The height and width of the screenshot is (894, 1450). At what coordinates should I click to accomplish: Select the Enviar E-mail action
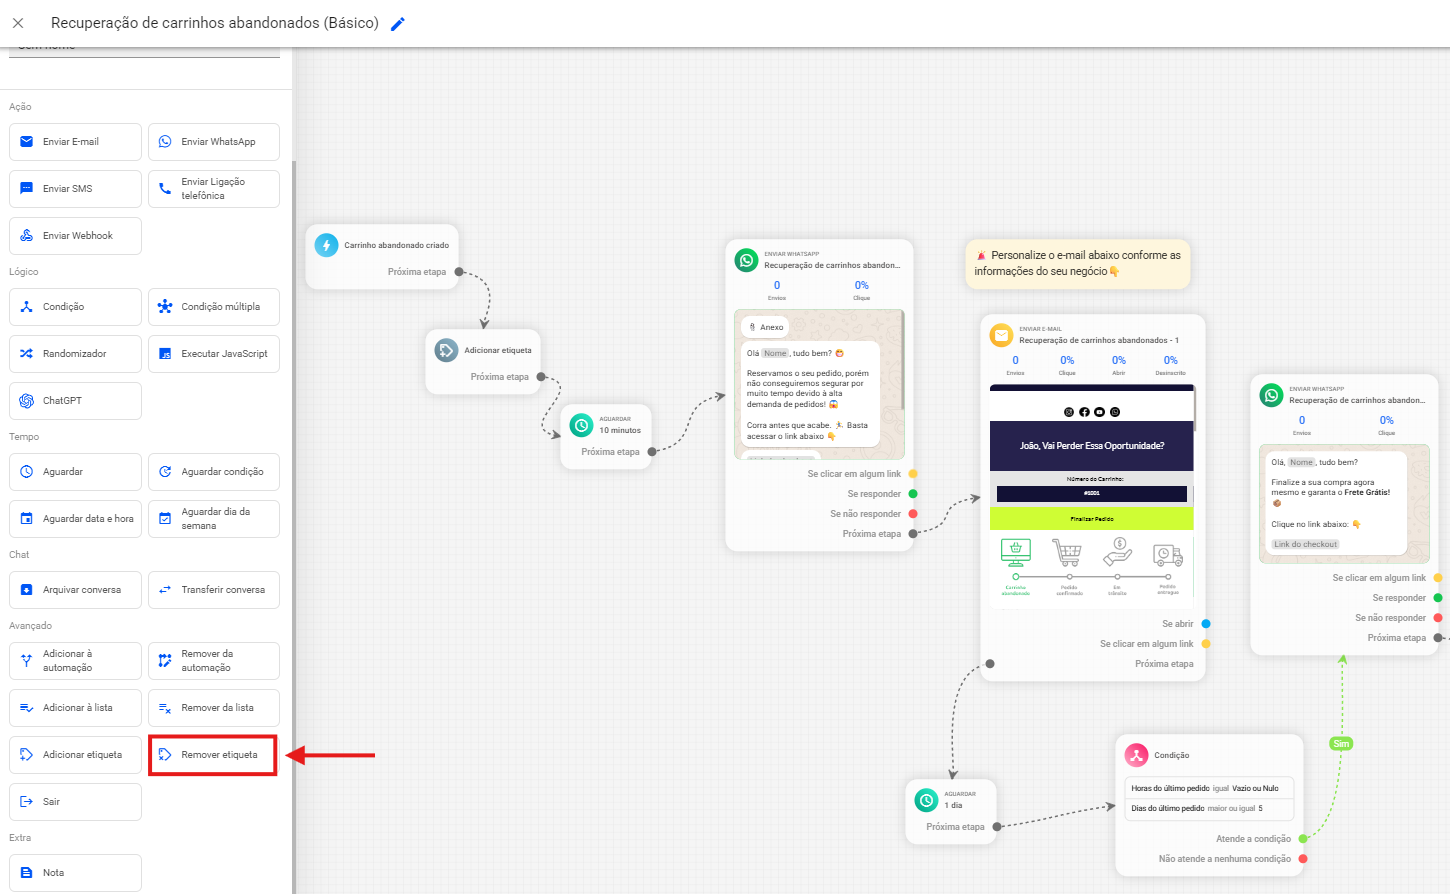[x=75, y=142]
